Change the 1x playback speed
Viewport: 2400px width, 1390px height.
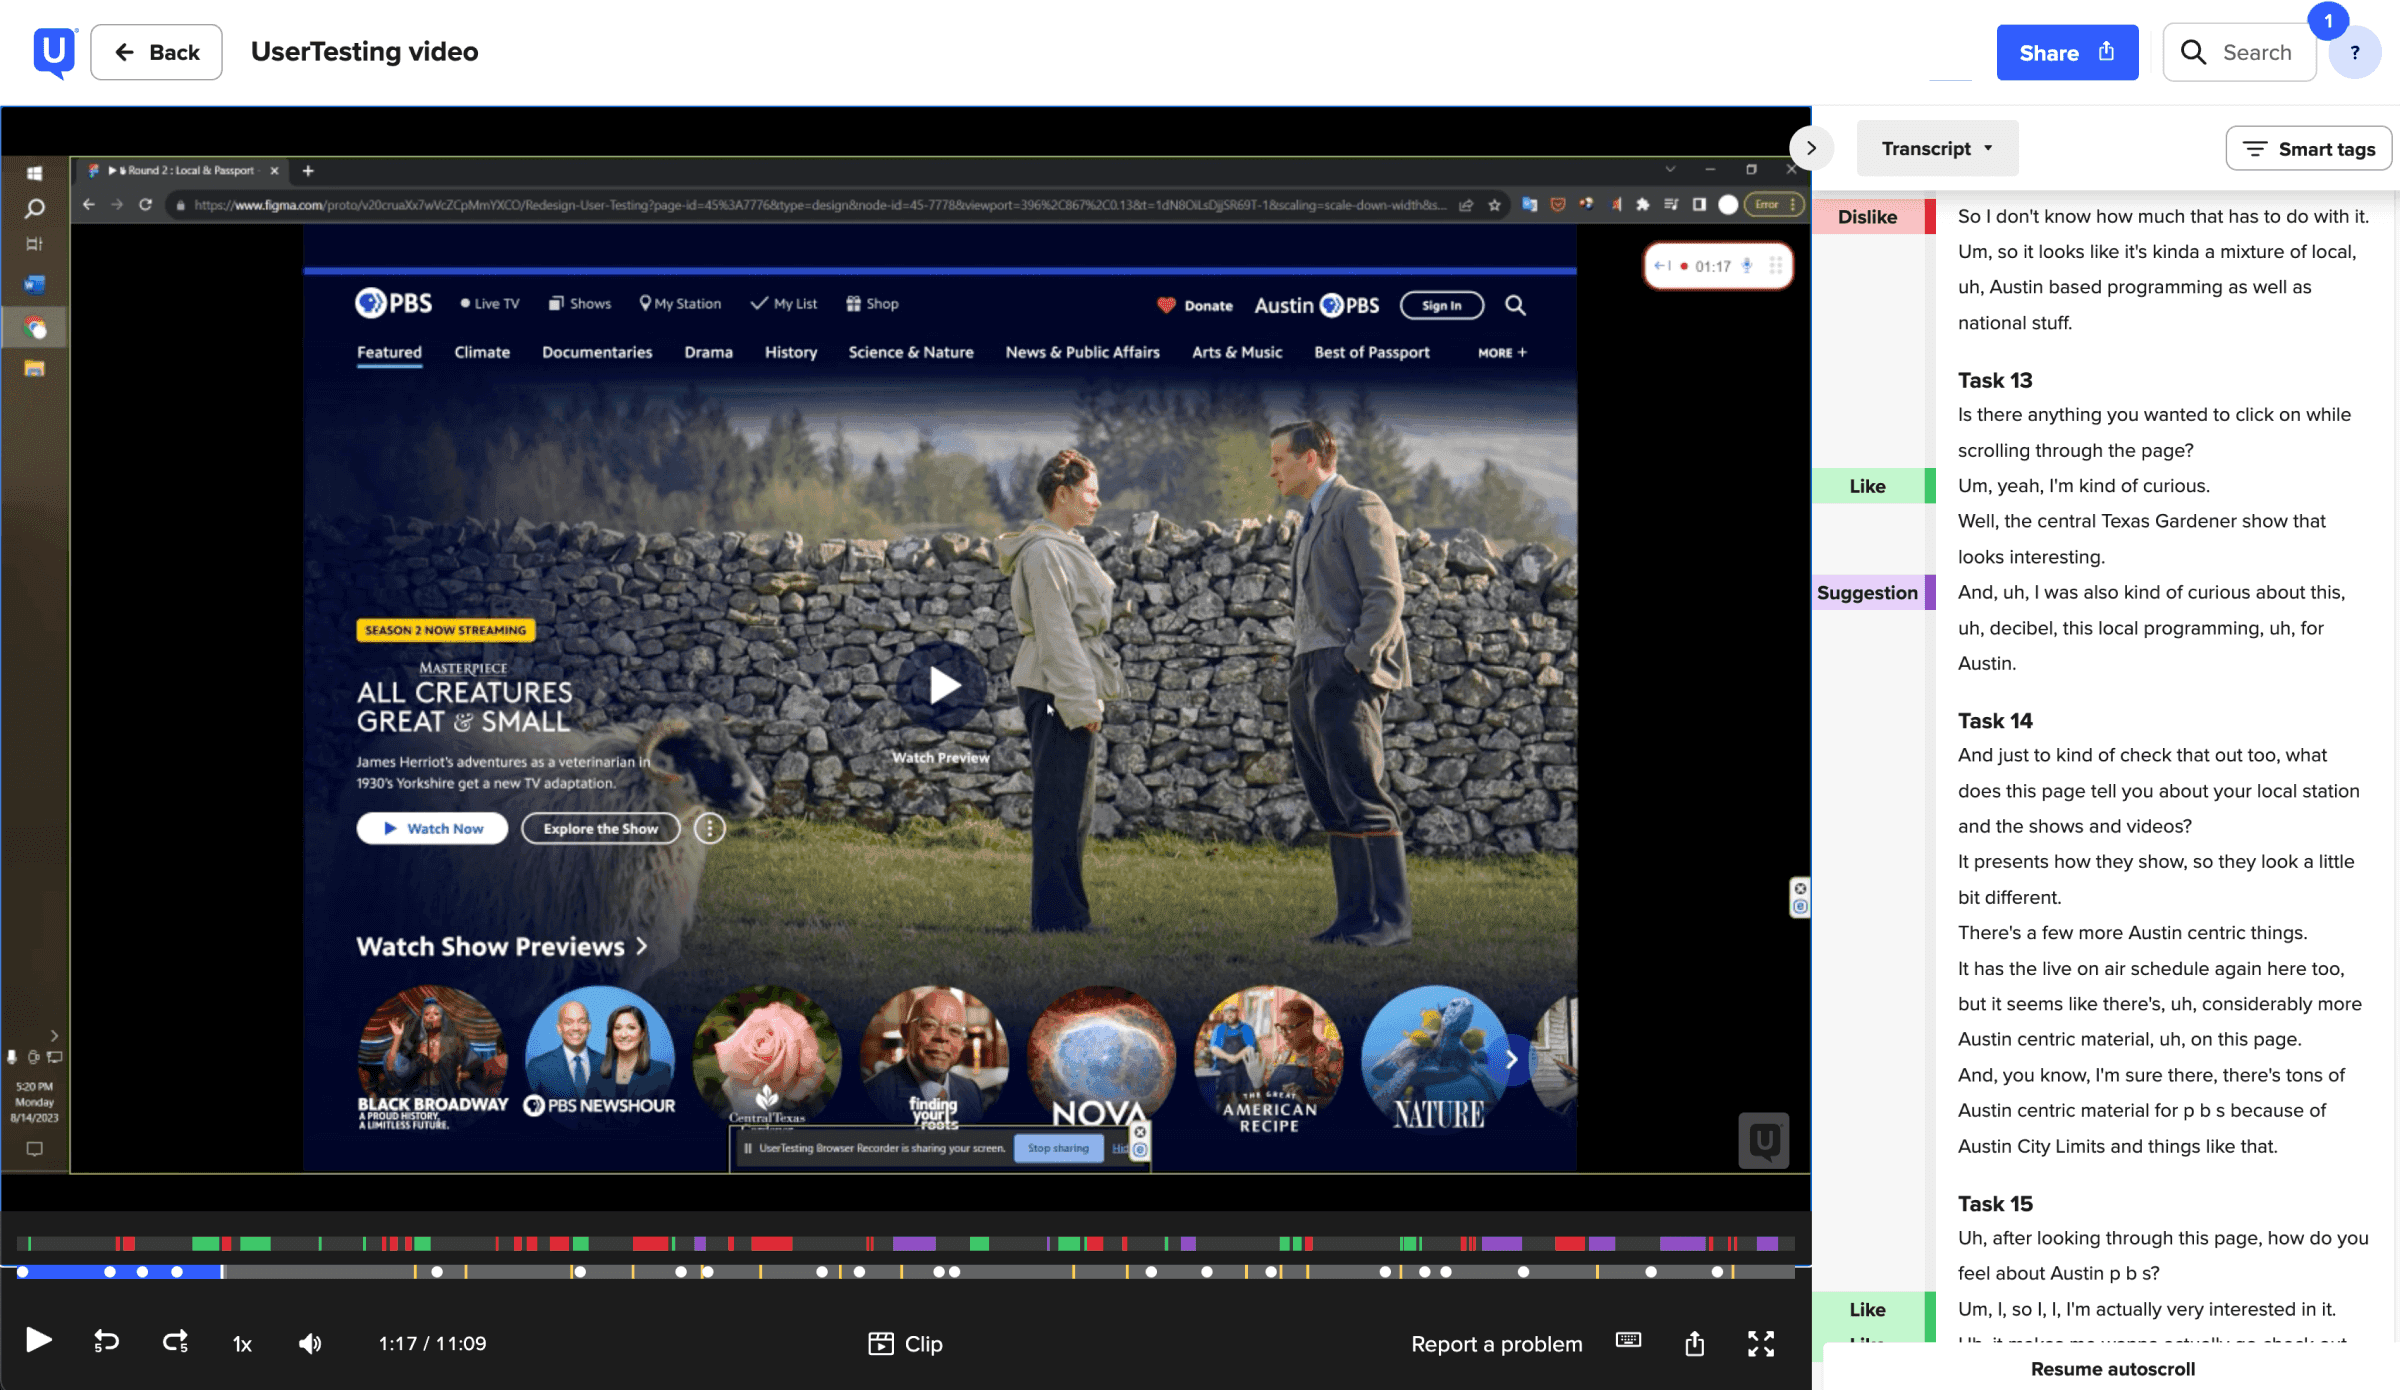[x=242, y=1344]
